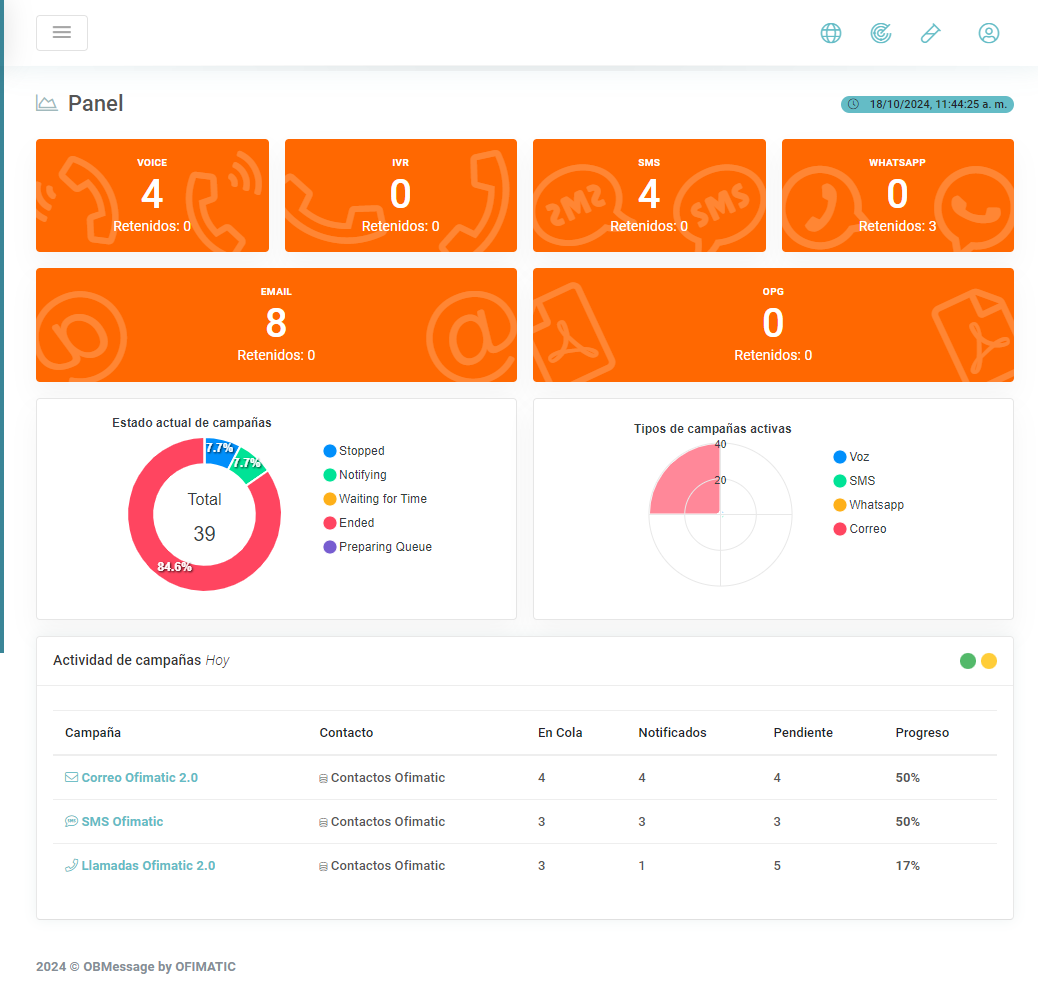Click the green status dot
Image resolution: width=1038 pixels, height=987 pixels.
click(967, 661)
